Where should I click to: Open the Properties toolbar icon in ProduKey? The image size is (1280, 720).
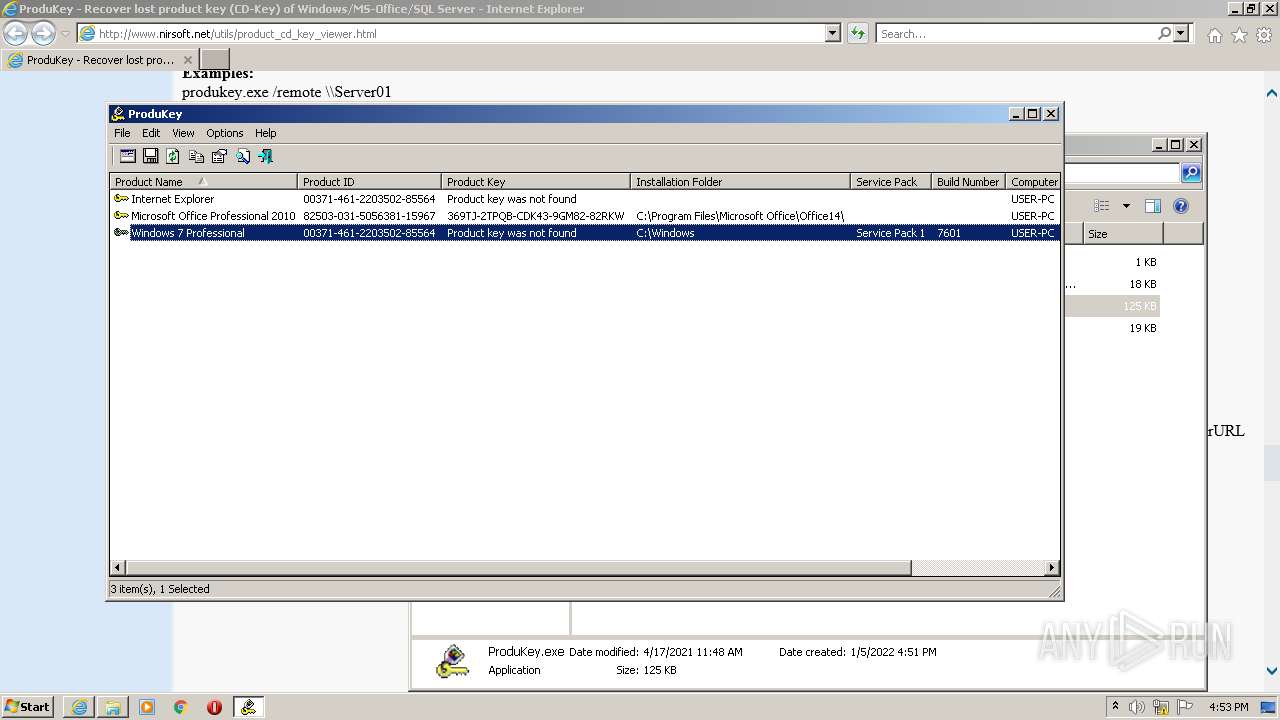pyautogui.click(x=219, y=156)
